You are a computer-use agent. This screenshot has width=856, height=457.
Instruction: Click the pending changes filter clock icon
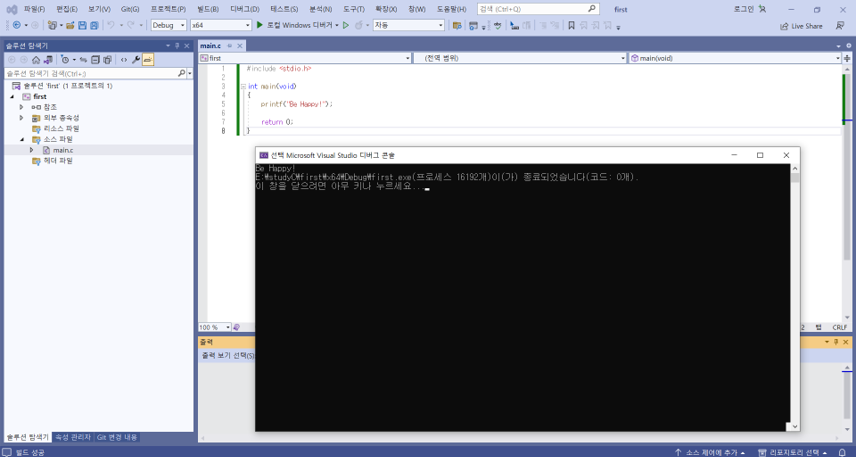65,60
